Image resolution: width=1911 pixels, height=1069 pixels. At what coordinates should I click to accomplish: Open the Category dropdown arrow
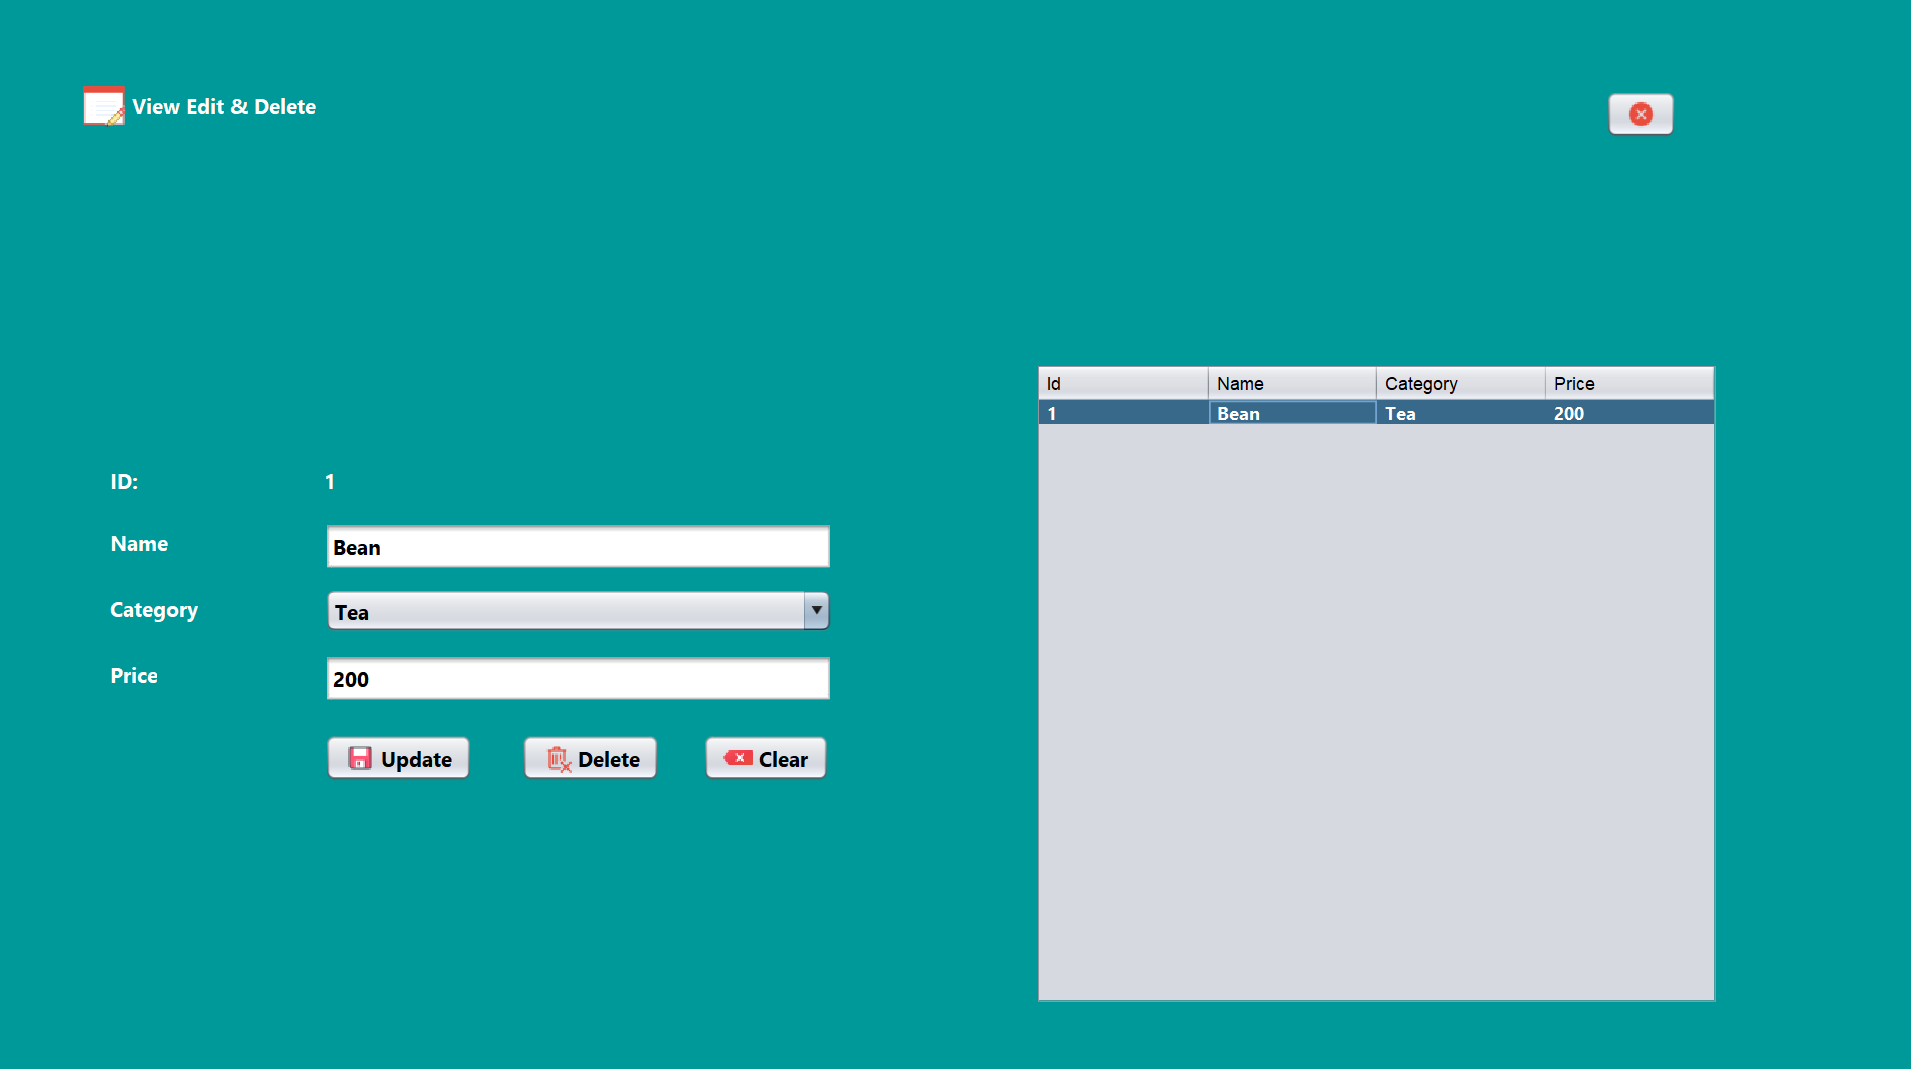pos(816,610)
